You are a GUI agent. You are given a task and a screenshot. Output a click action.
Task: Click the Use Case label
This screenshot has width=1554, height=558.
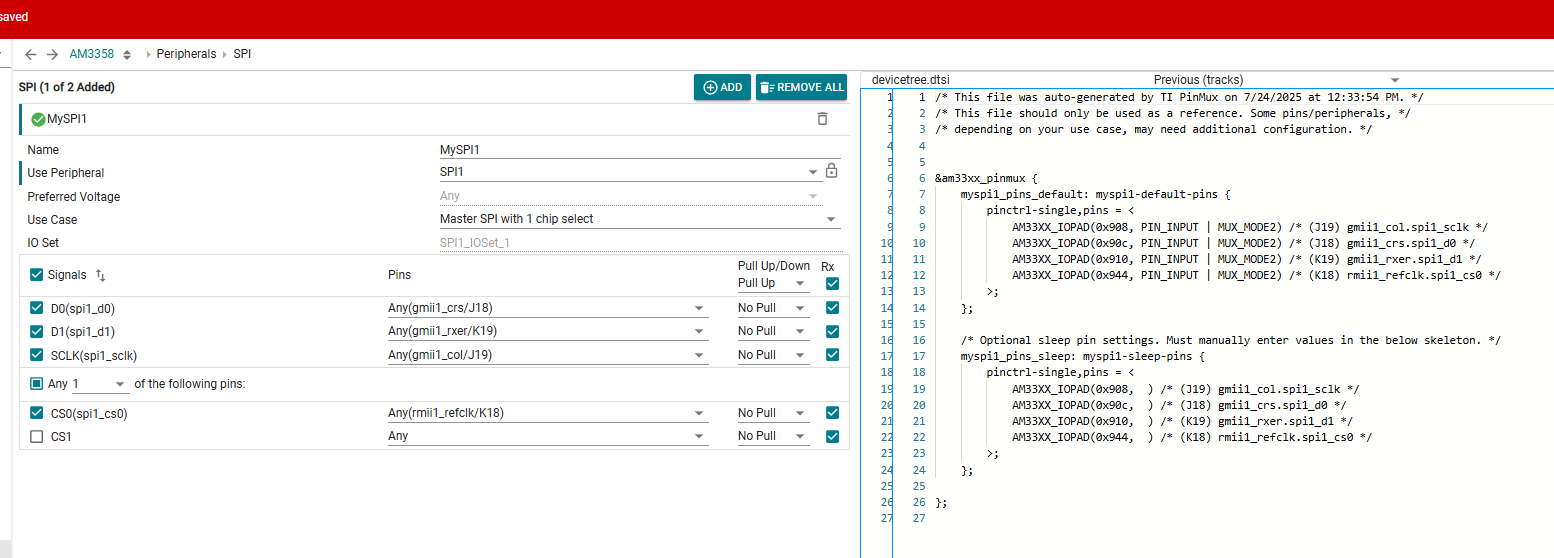(52, 219)
